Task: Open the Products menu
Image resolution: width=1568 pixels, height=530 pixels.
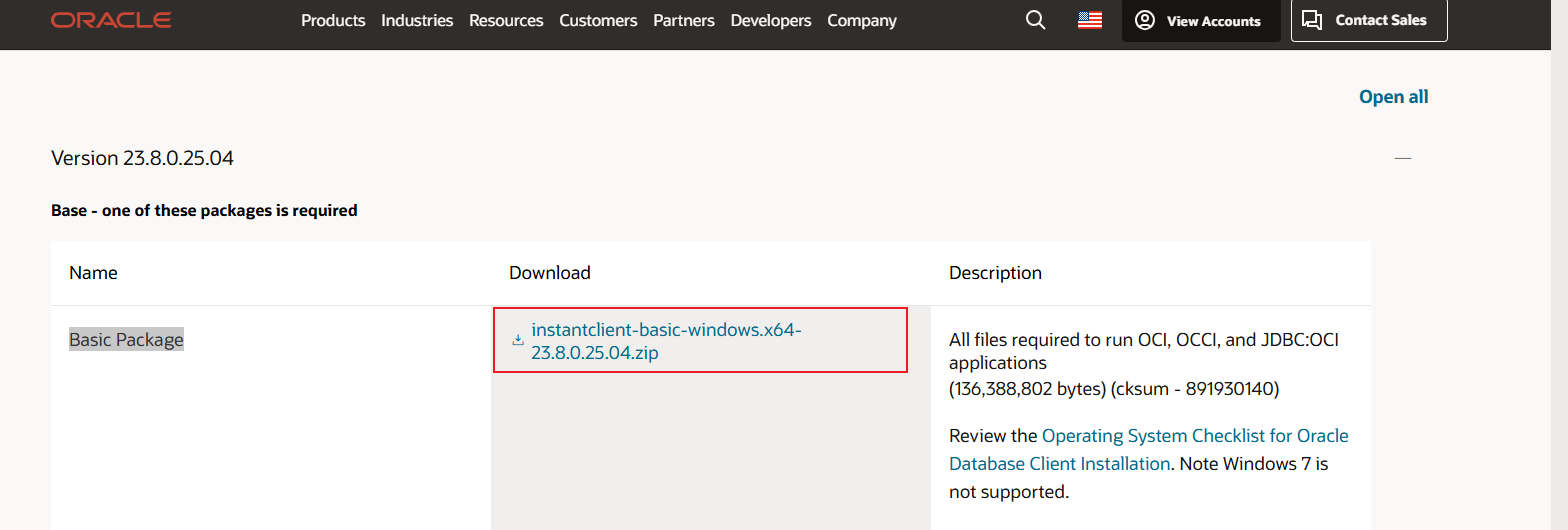Action: tap(333, 20)
